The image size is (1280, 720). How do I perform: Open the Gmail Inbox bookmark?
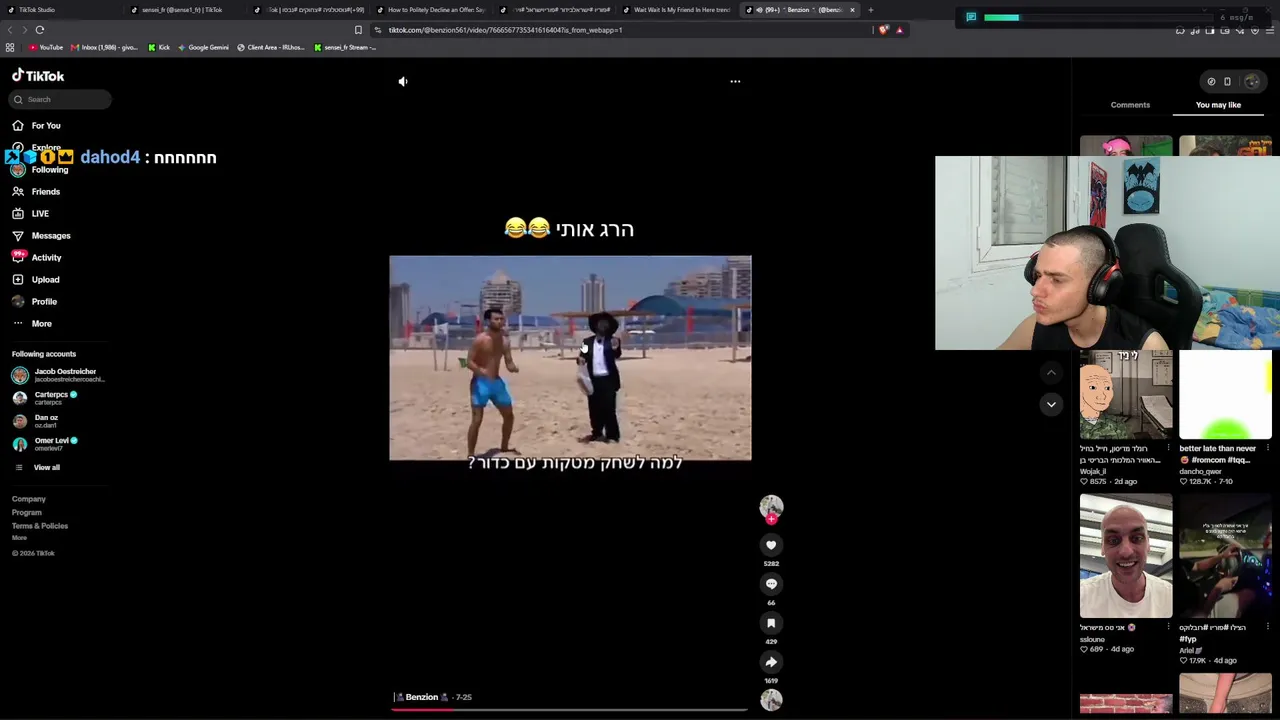[105, 47]
